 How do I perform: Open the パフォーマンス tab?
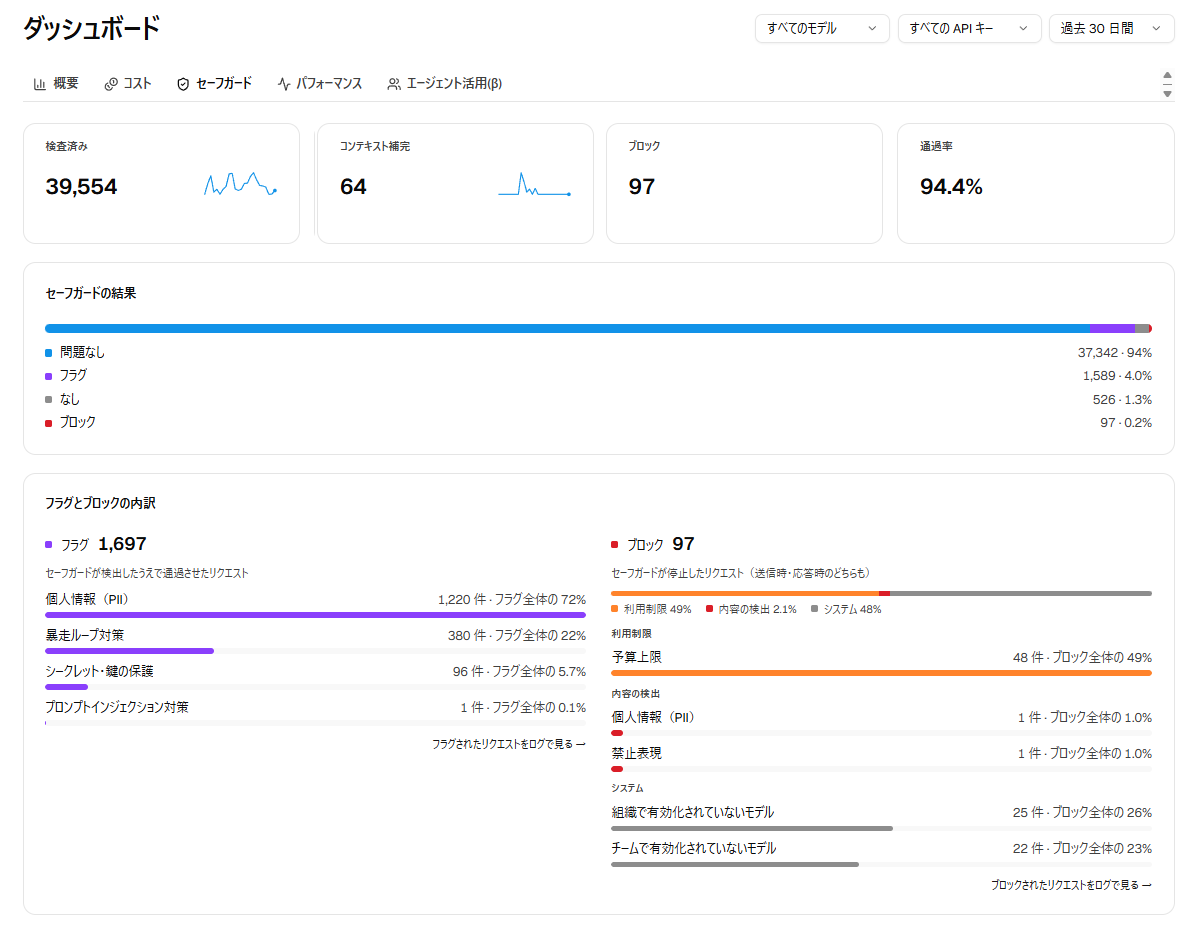pos(319,84)
